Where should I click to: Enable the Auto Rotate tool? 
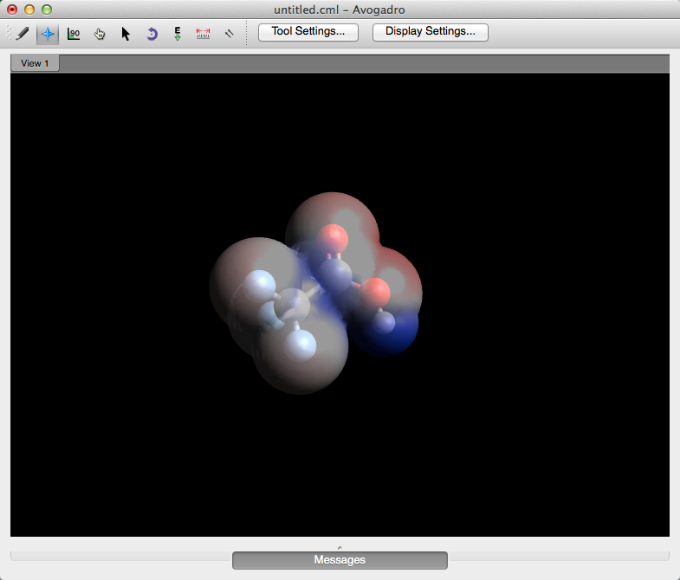pos(152,33)
